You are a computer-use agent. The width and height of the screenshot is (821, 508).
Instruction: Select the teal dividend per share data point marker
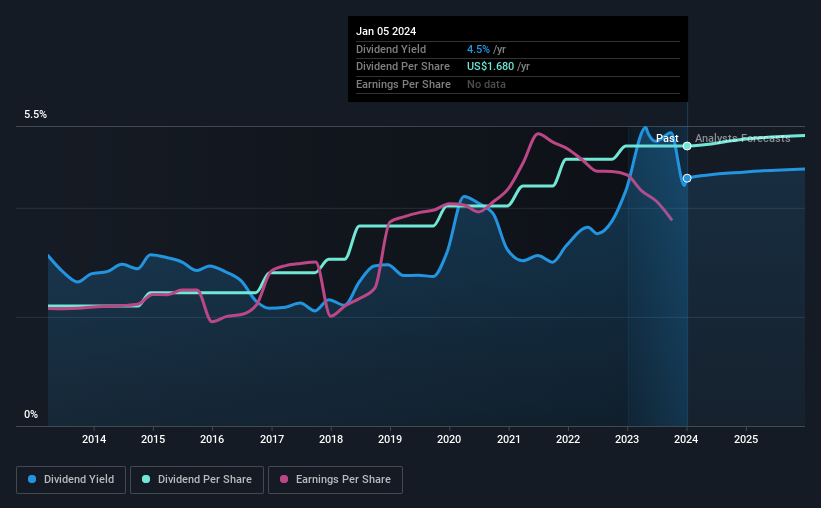(687, 146)
